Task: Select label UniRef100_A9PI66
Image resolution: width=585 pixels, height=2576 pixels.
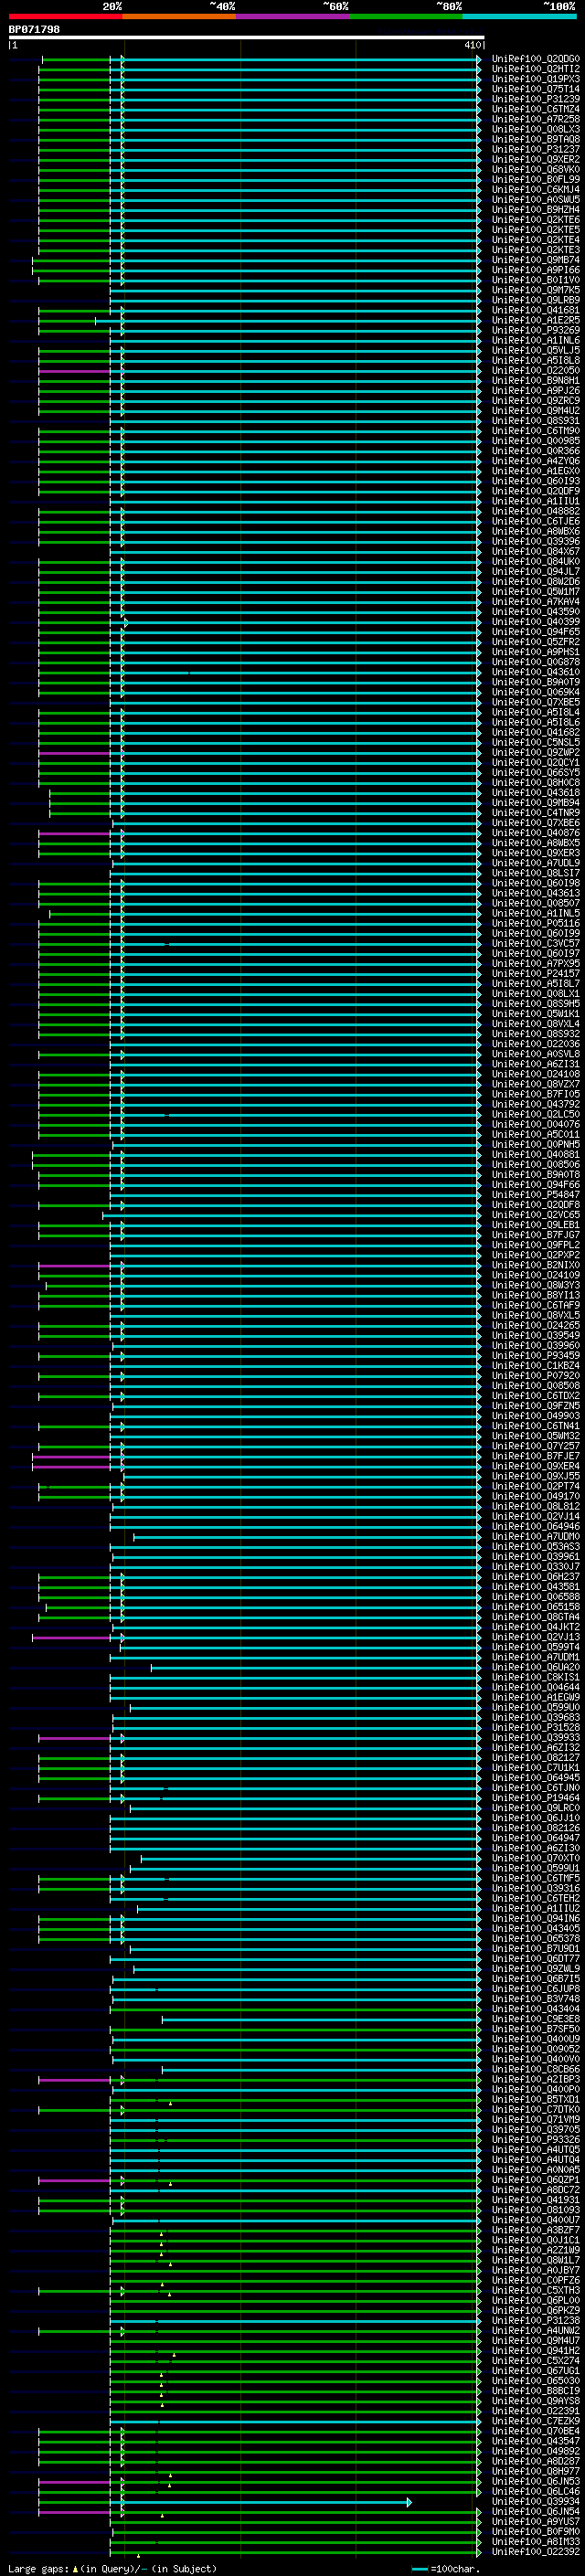Action: pos(536,270)
